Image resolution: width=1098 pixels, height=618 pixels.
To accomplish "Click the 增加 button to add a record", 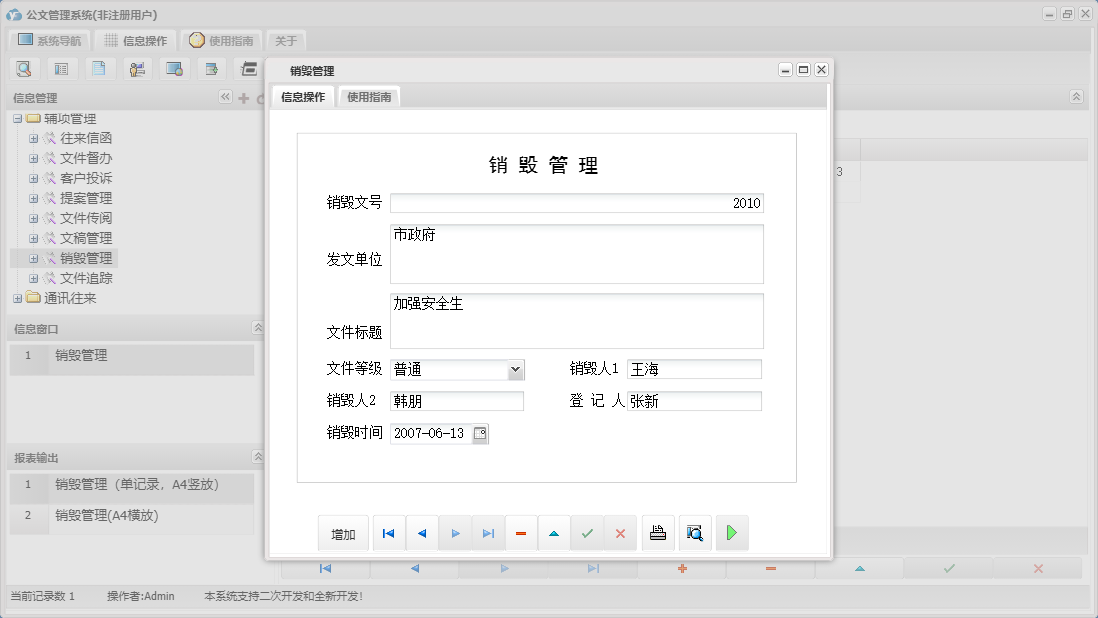I will 343,532.
